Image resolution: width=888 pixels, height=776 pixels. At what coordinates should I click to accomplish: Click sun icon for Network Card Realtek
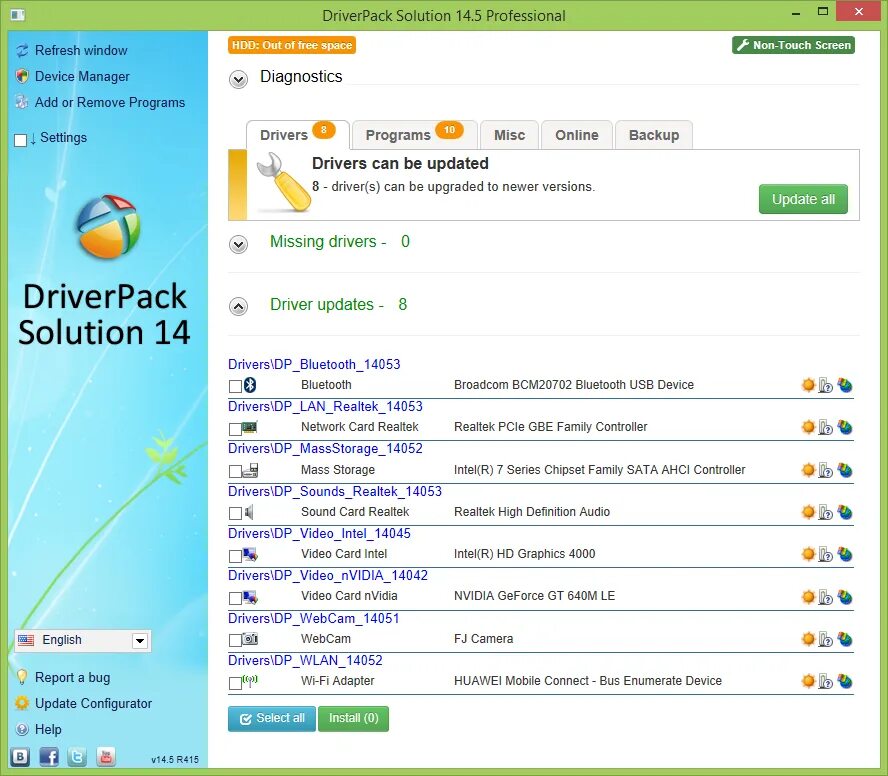pyautogui.click(x=808, y=427)
